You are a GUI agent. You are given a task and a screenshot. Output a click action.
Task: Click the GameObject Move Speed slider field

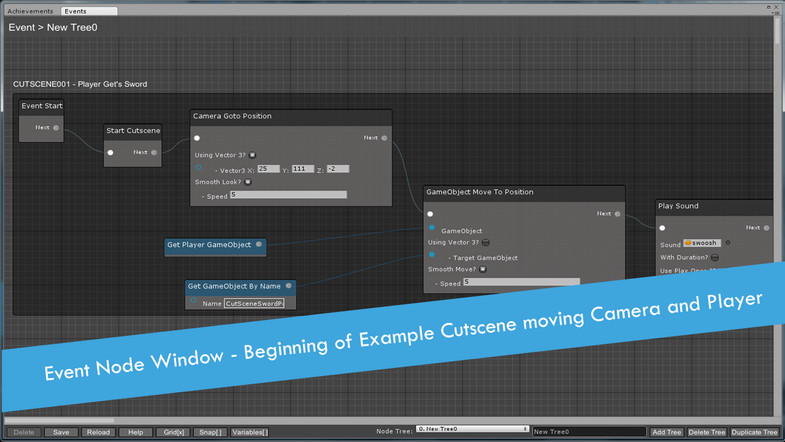pos(522,282)
